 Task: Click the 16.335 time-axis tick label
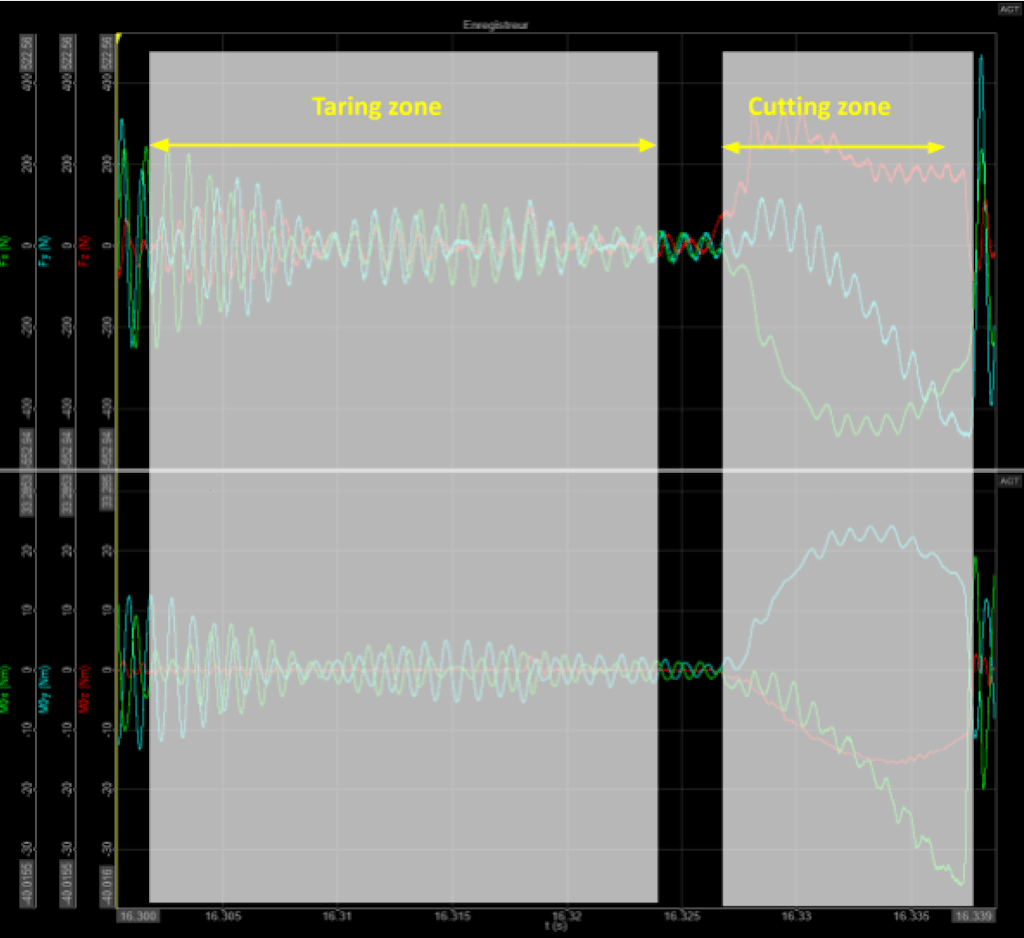[x=911, y=916]
